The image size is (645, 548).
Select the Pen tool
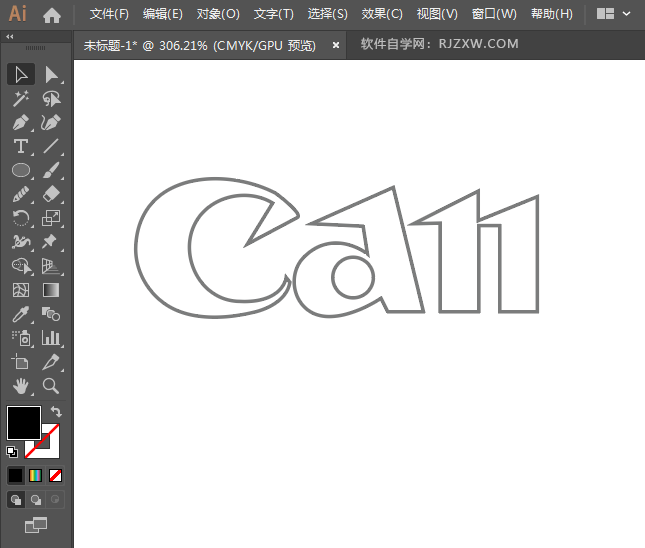click(21, 122)
